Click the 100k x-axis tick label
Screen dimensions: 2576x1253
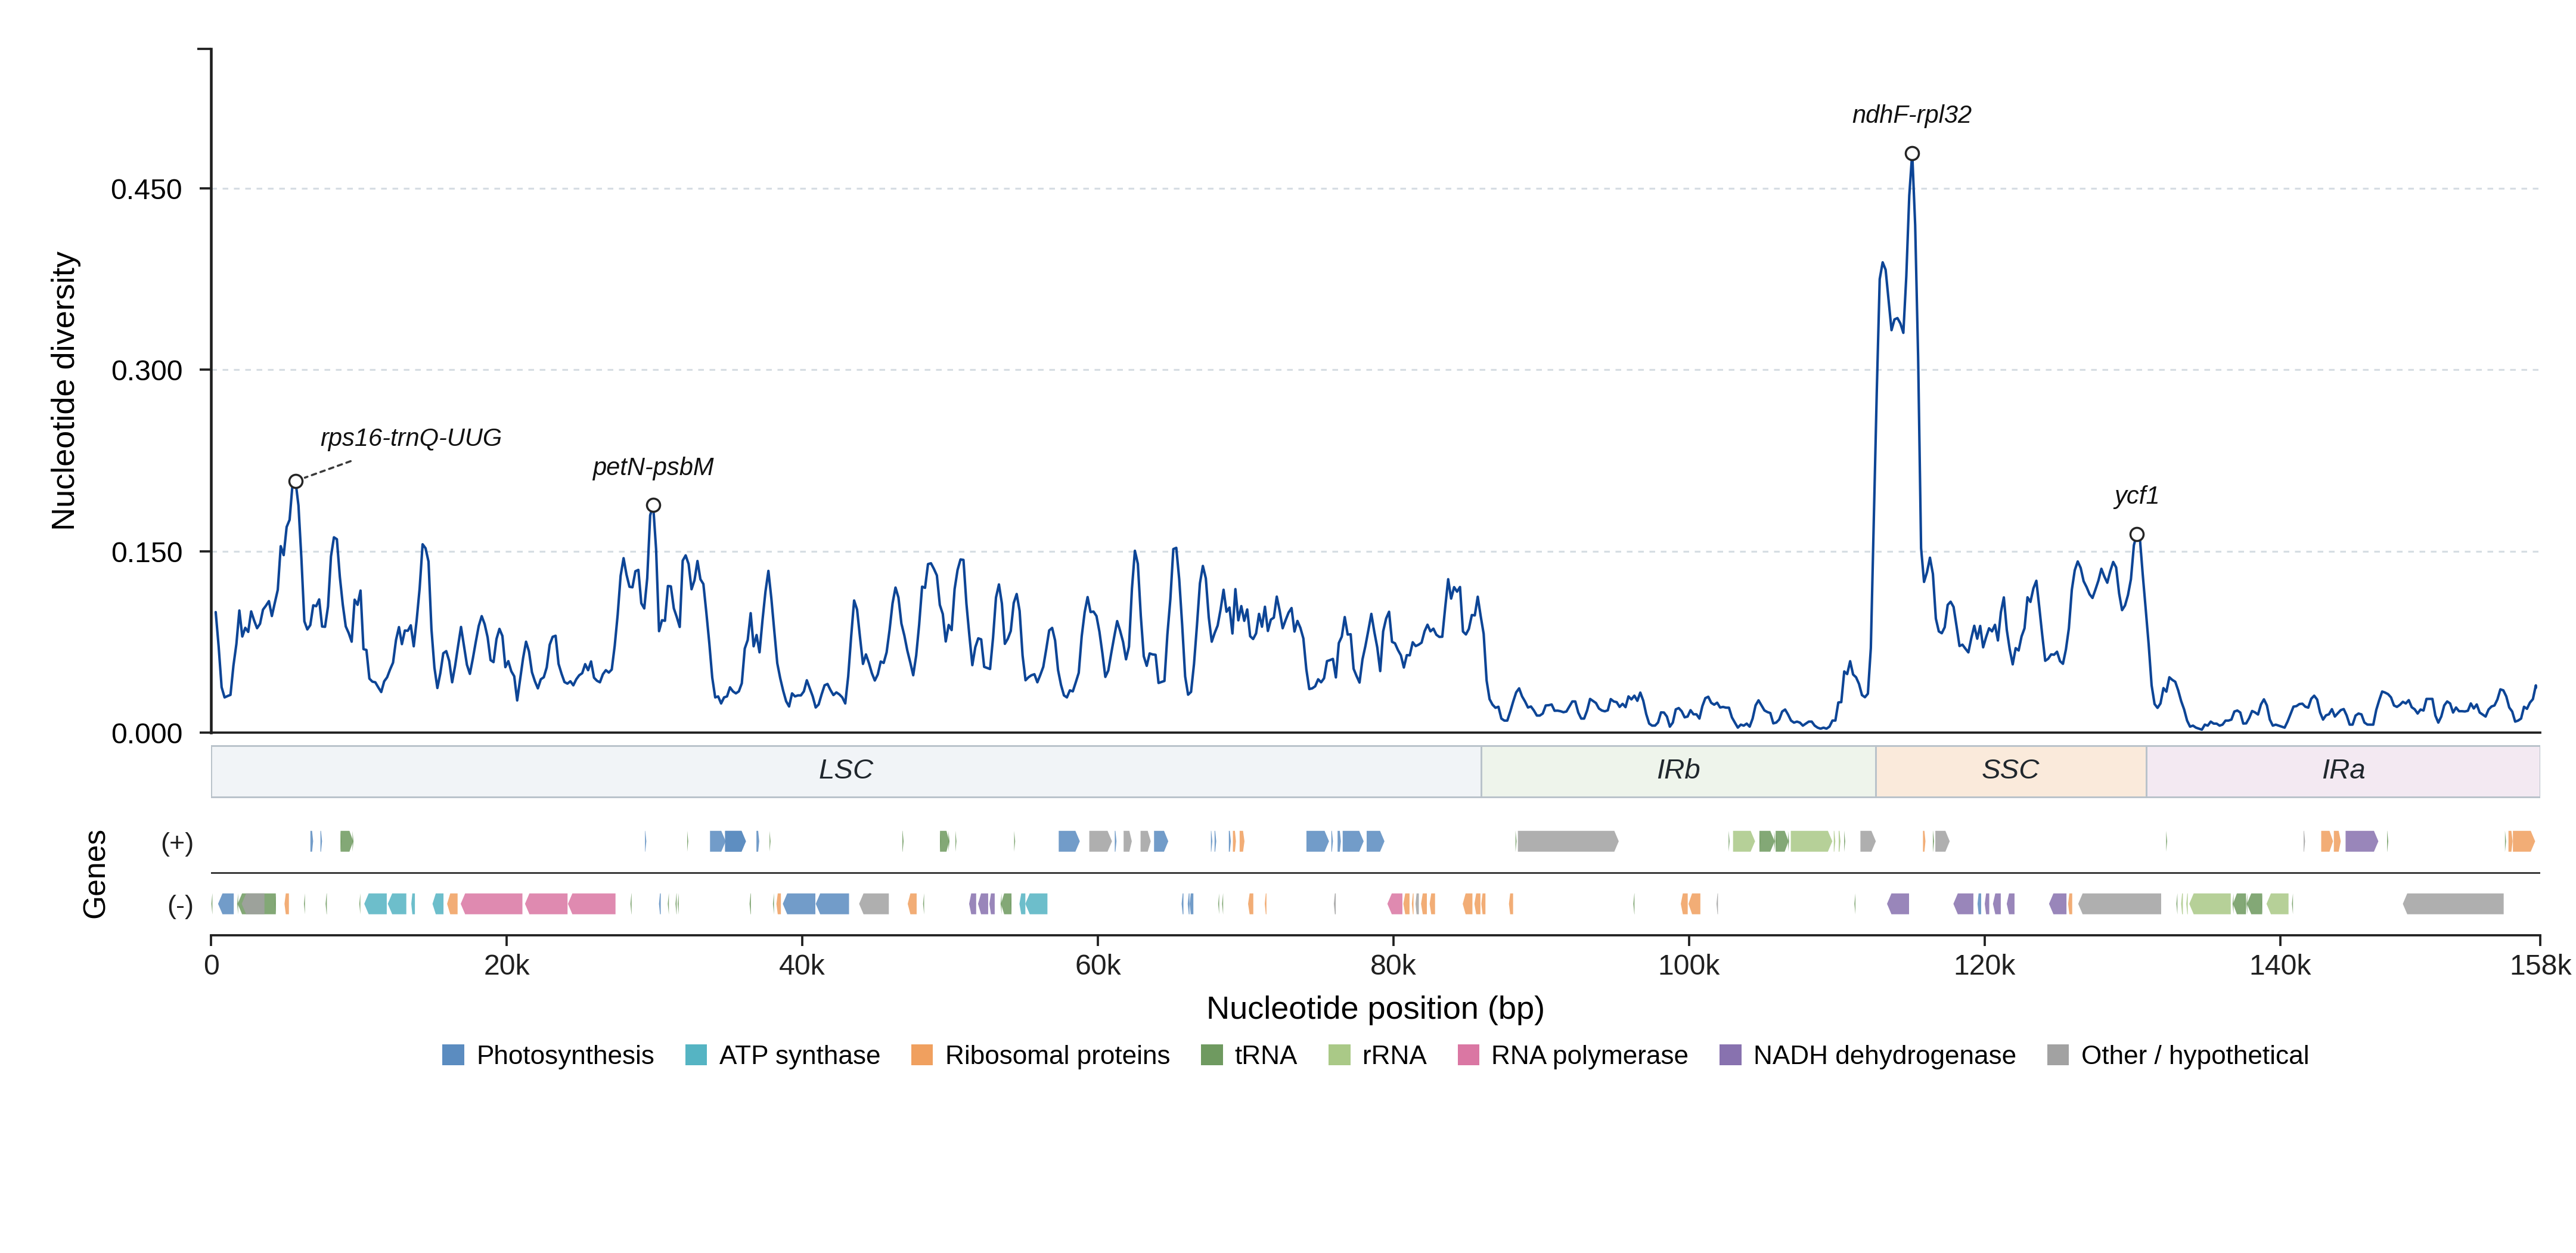pyautogui.click(x=1689, y=965)
